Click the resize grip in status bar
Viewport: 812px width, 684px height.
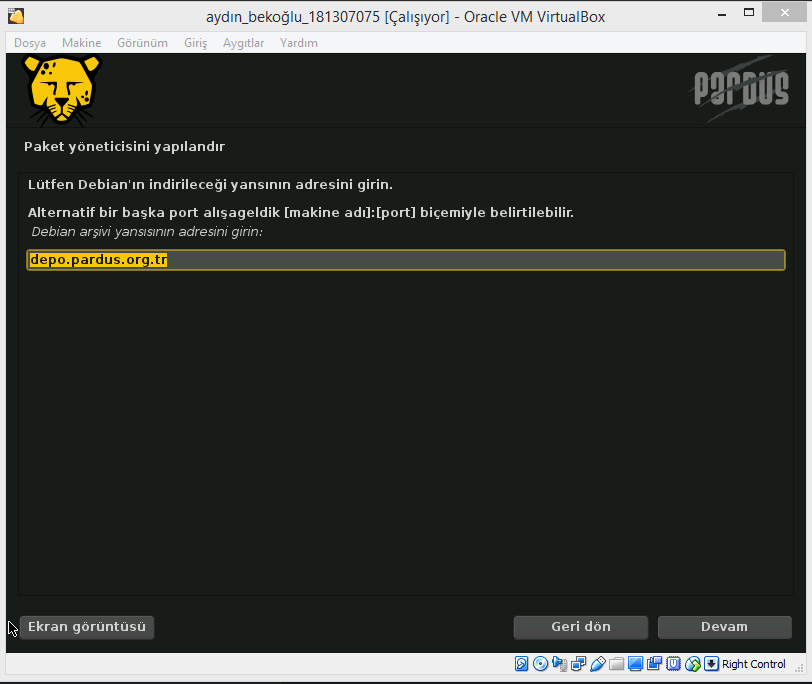800,668
